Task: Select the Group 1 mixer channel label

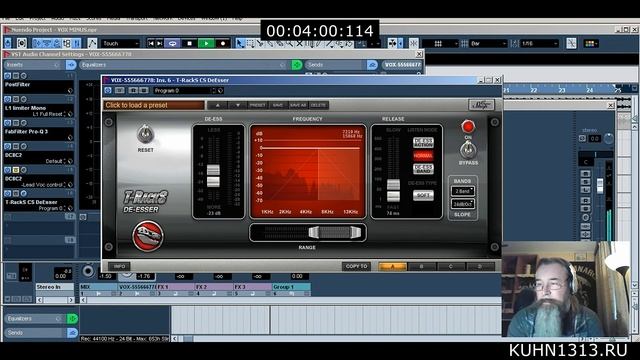Action: pos(291,287)
